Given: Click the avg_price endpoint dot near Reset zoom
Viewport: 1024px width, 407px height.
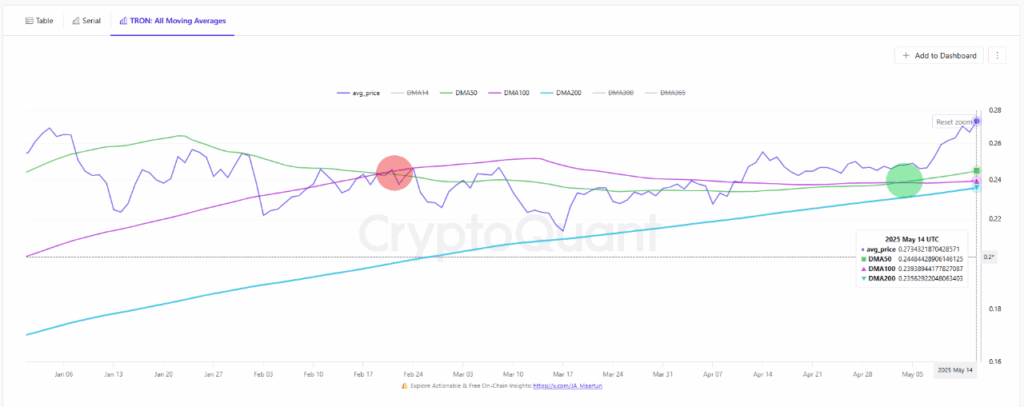Looking at the screenshot, I should point(977,121).
